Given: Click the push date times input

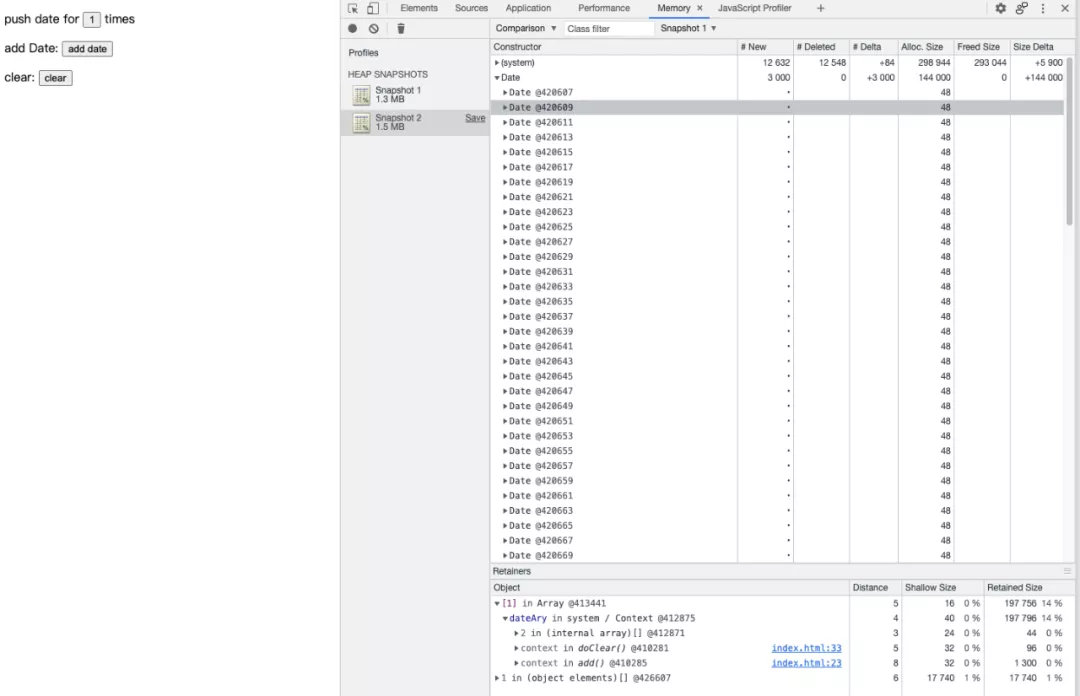Looking at the screenshot, I should tap(92, 19).
